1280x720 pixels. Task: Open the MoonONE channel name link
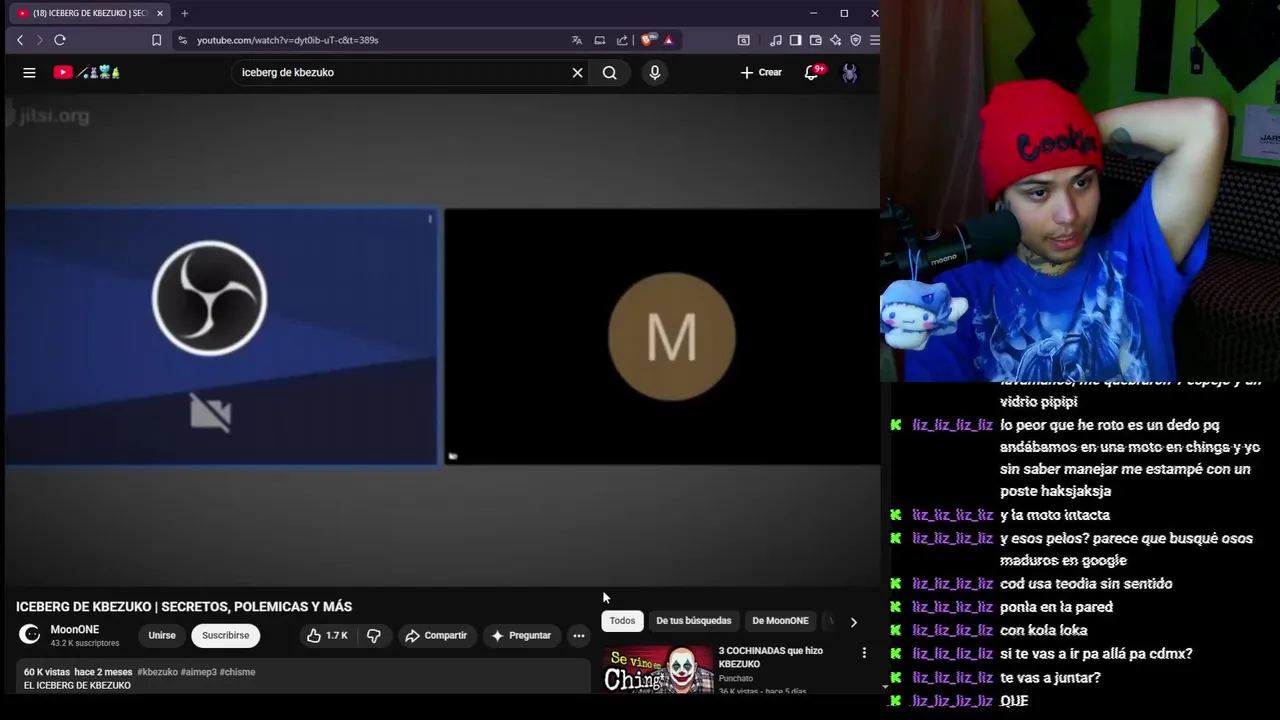point(75,629)
